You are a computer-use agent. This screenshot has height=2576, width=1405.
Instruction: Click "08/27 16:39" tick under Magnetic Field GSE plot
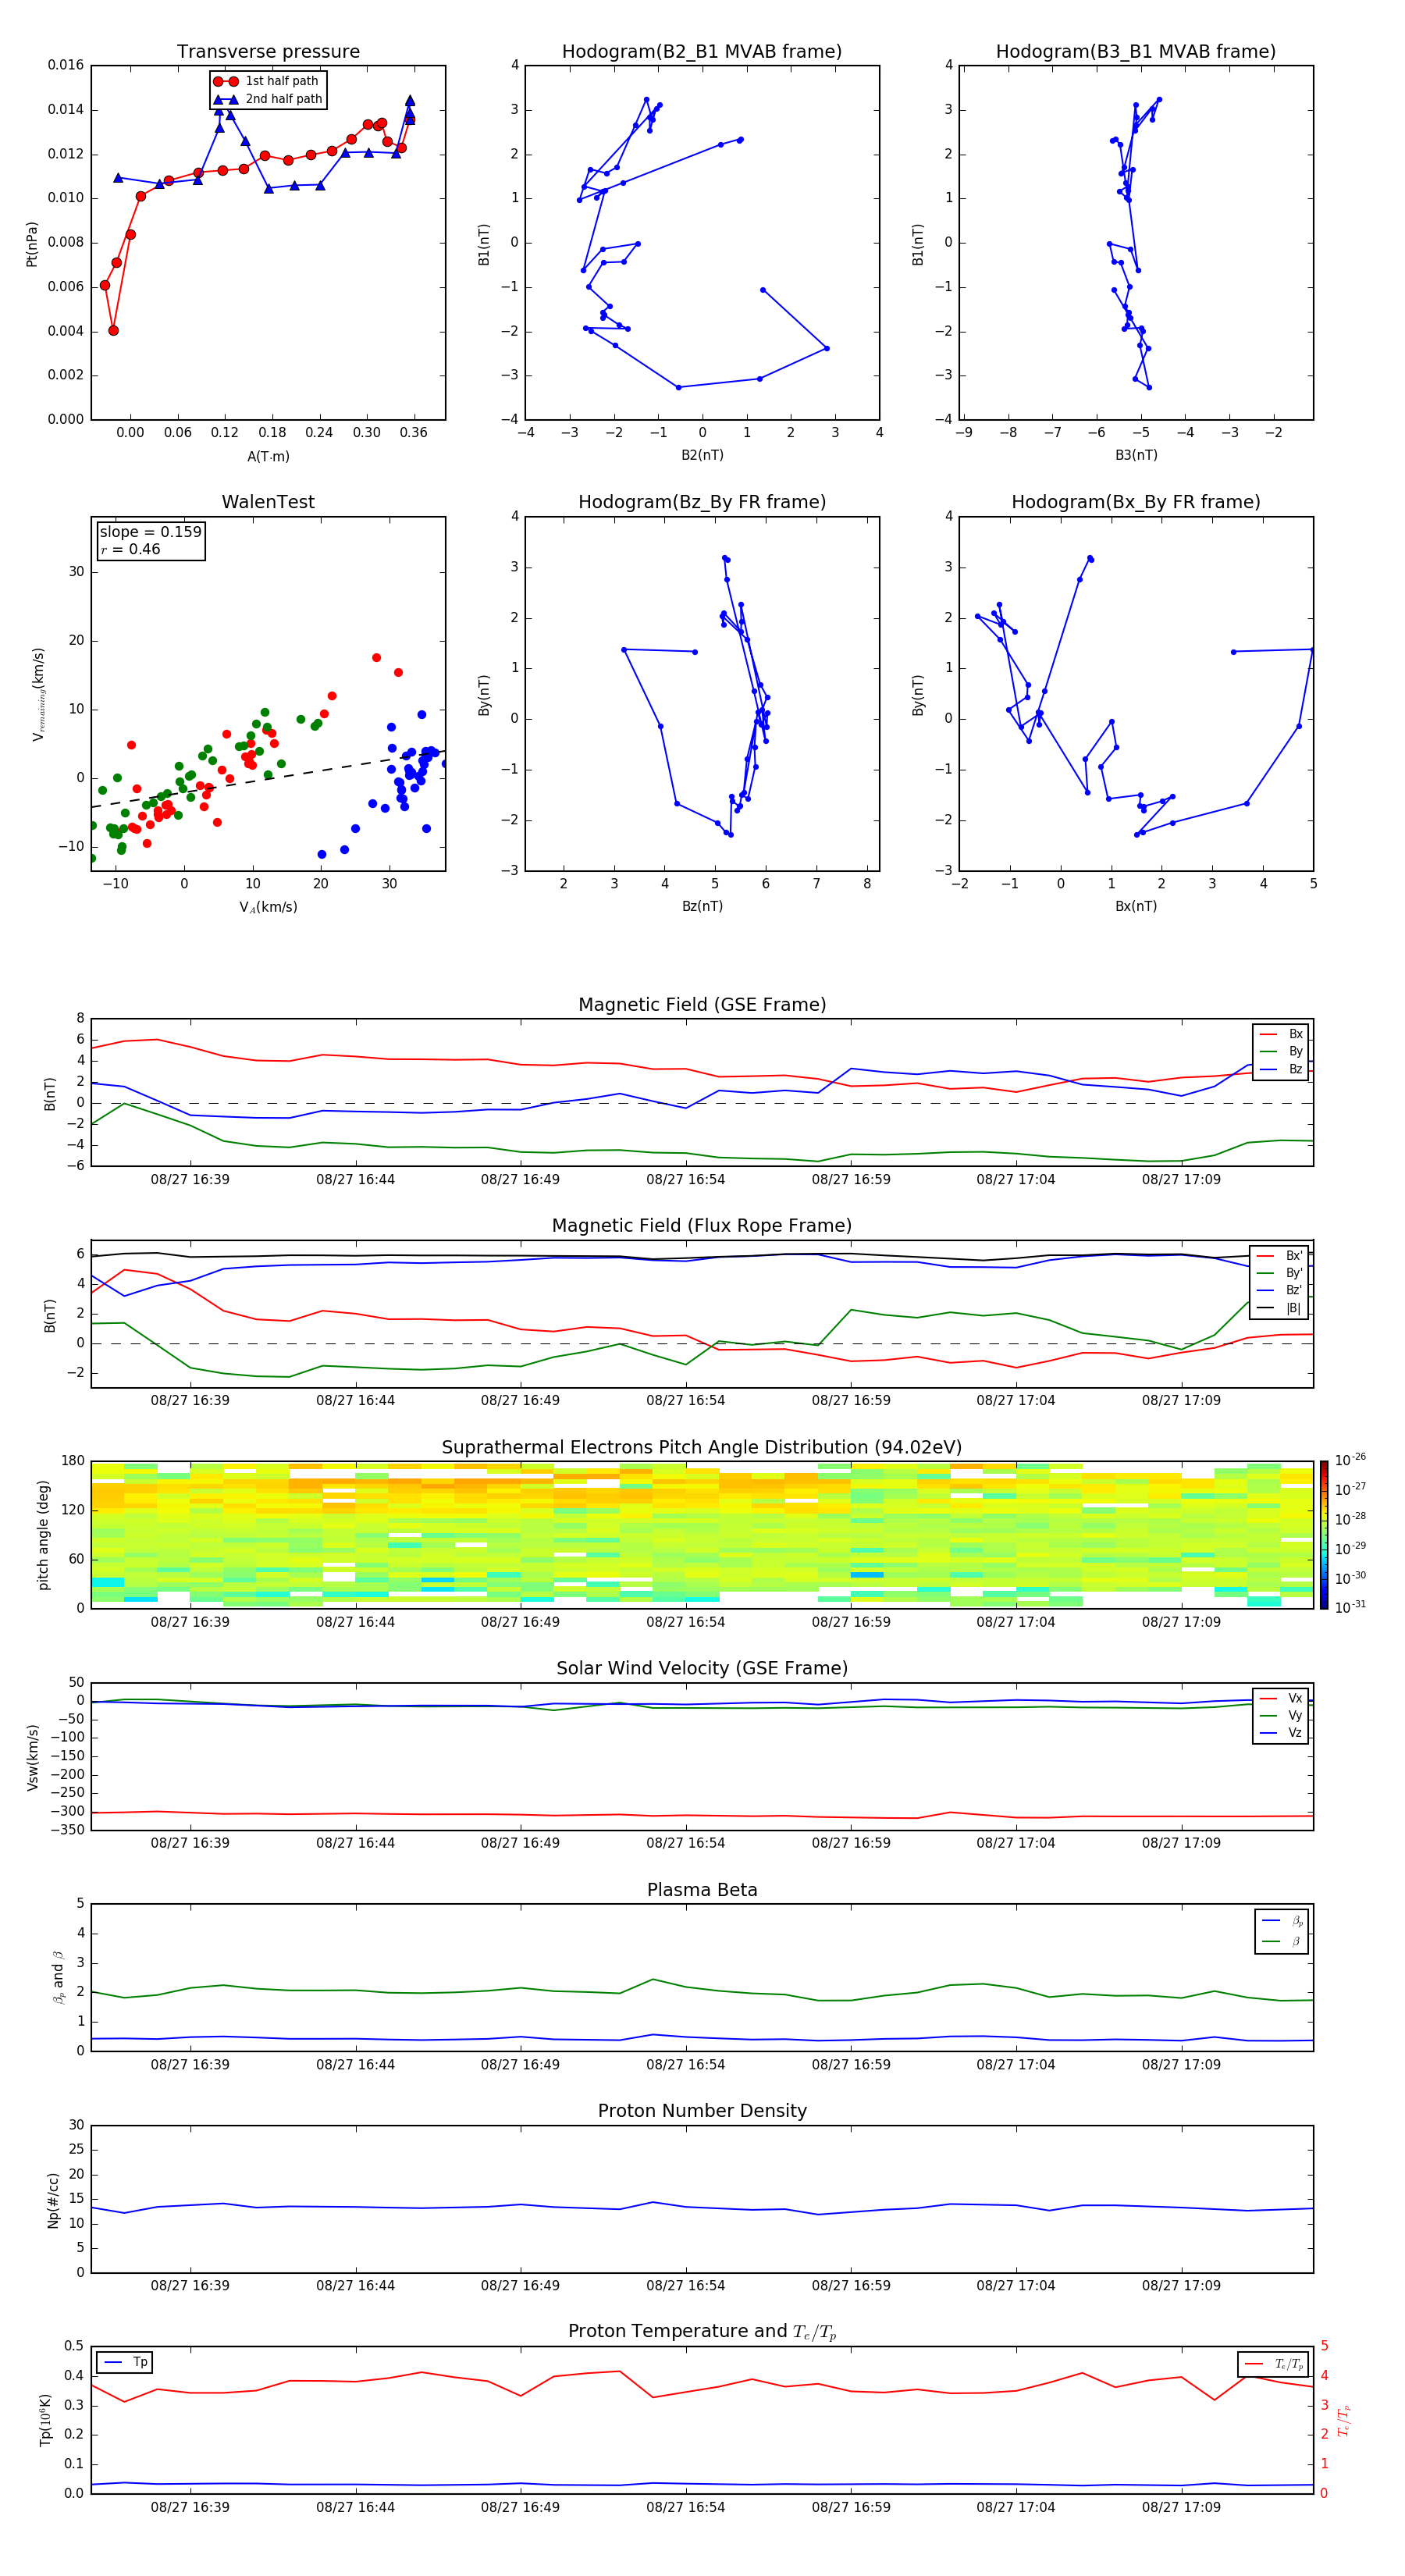tap(190, 1180)
